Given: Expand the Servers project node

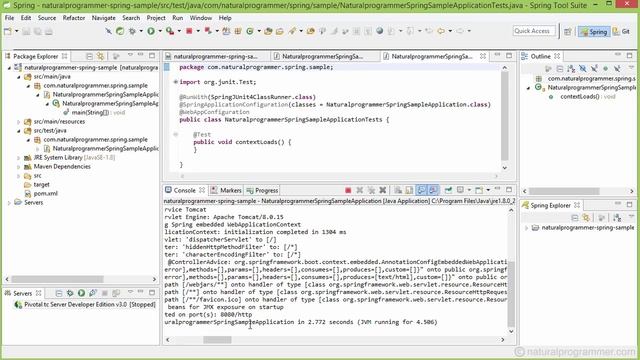Looking at the screenshot, I should [x=9, y=202].
